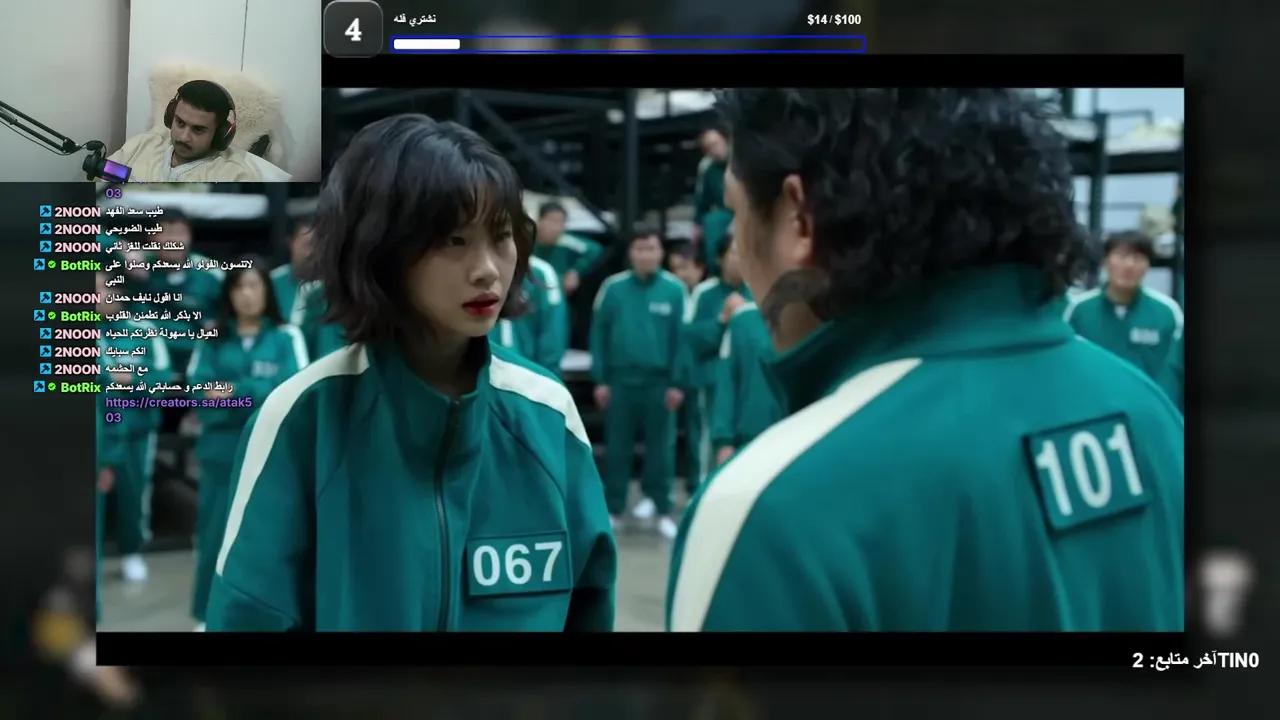Click the donation goal progress bar

tap(628, 44)
